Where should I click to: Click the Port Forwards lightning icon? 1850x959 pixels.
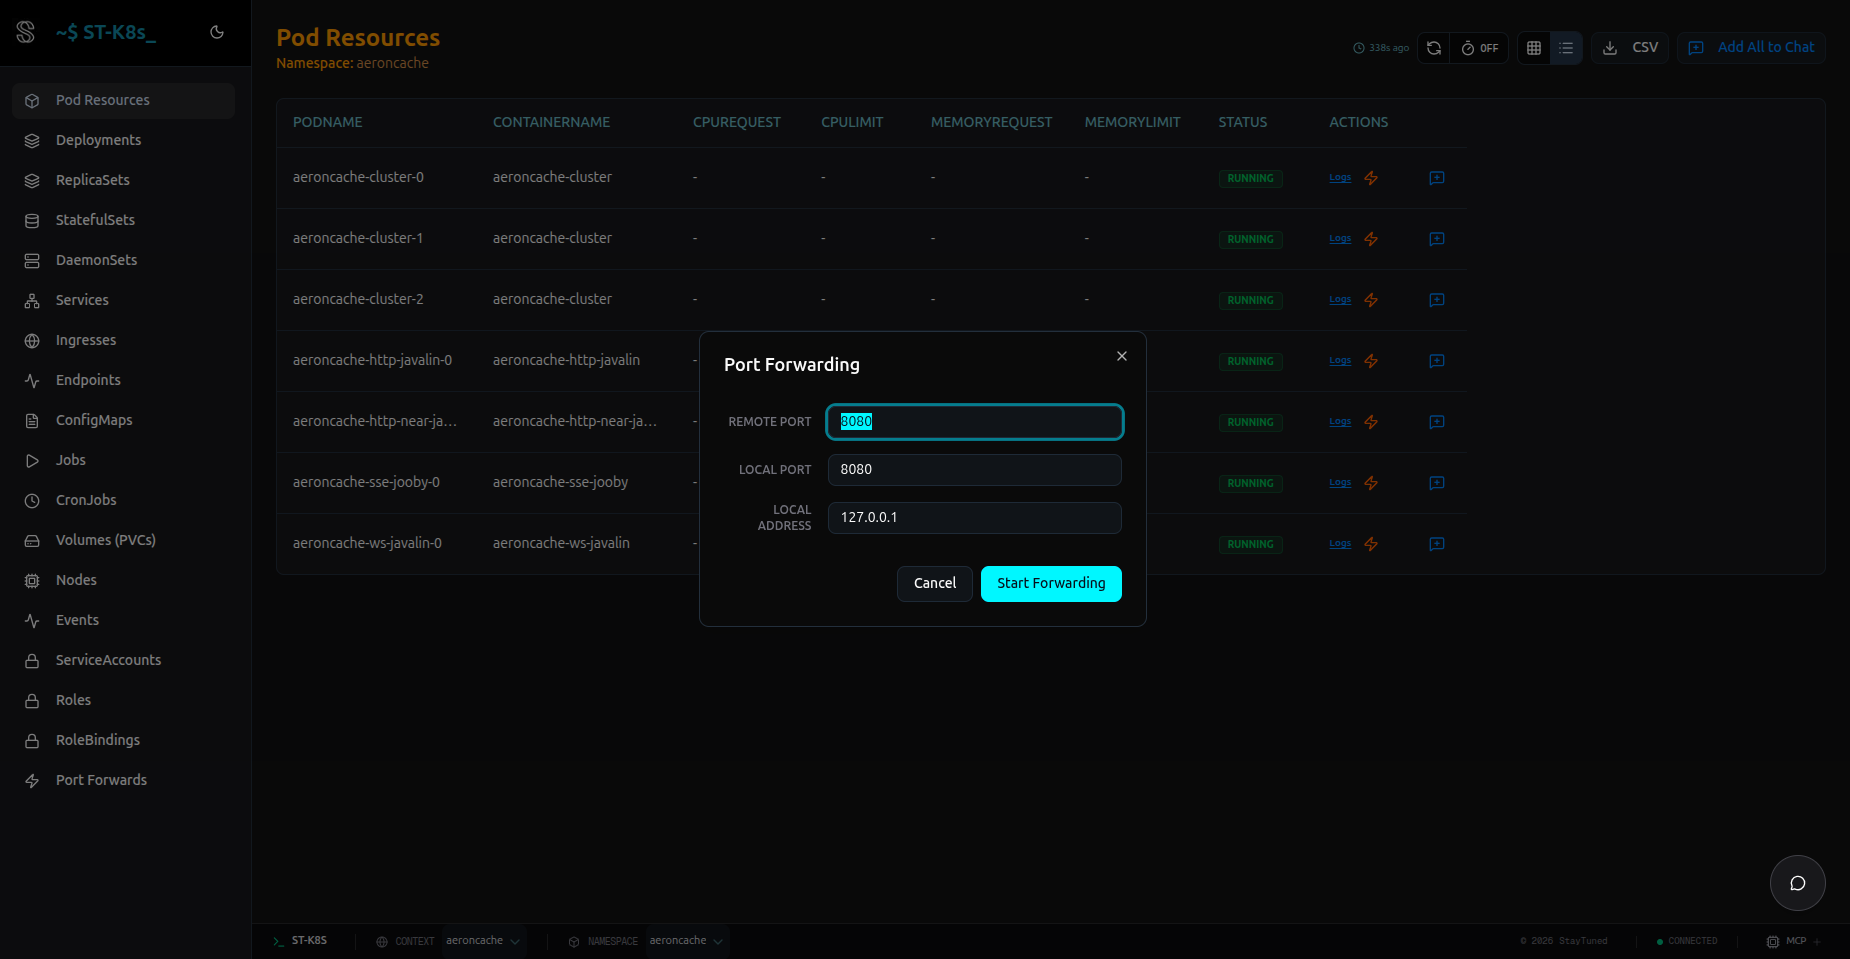click(32, 780)
